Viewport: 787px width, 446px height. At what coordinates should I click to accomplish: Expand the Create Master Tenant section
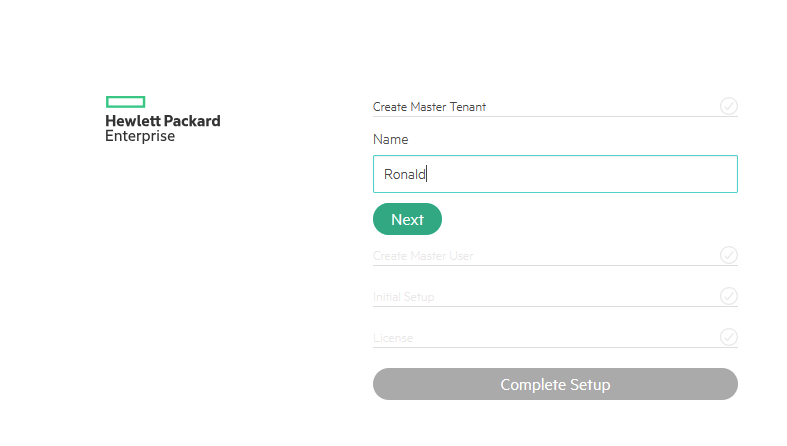pos(430,107)
